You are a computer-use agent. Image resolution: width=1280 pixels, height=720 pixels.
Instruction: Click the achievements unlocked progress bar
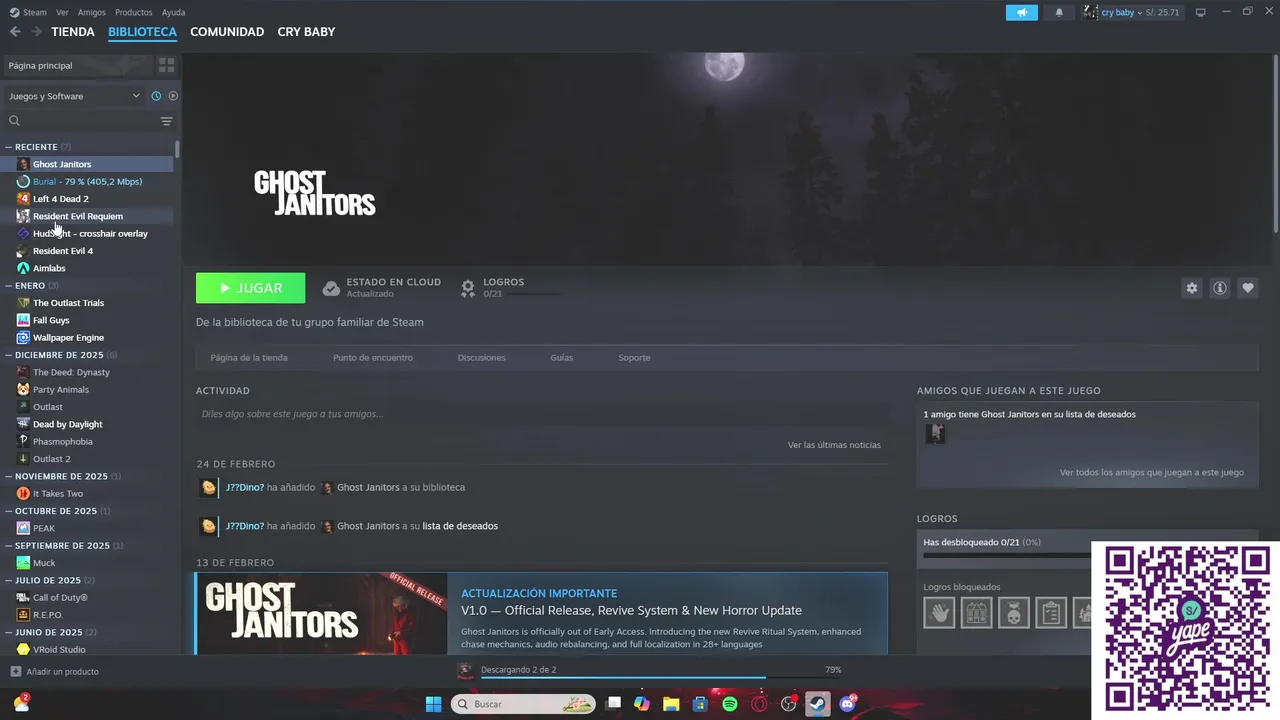[1006, 555]
